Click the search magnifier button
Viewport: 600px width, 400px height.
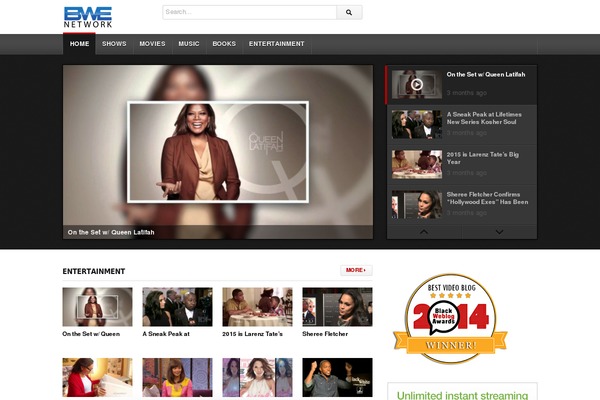[349, 13]
